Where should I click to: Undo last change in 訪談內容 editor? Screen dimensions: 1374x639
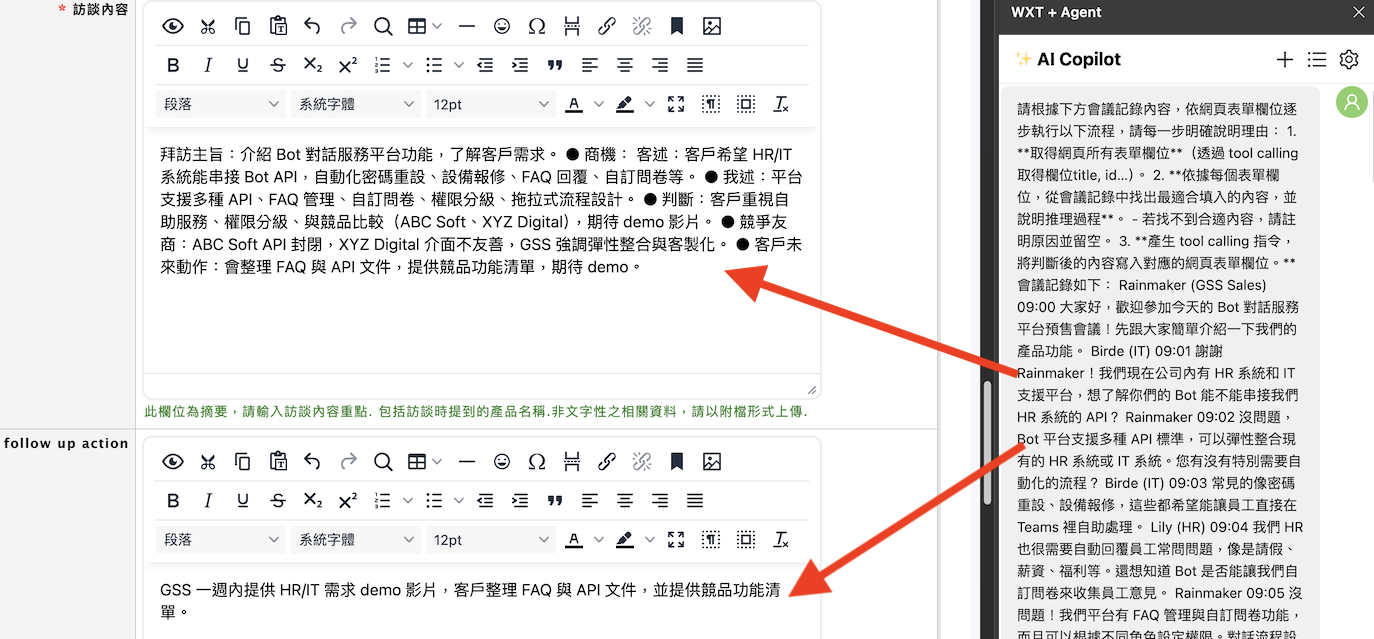pos(313,27)
